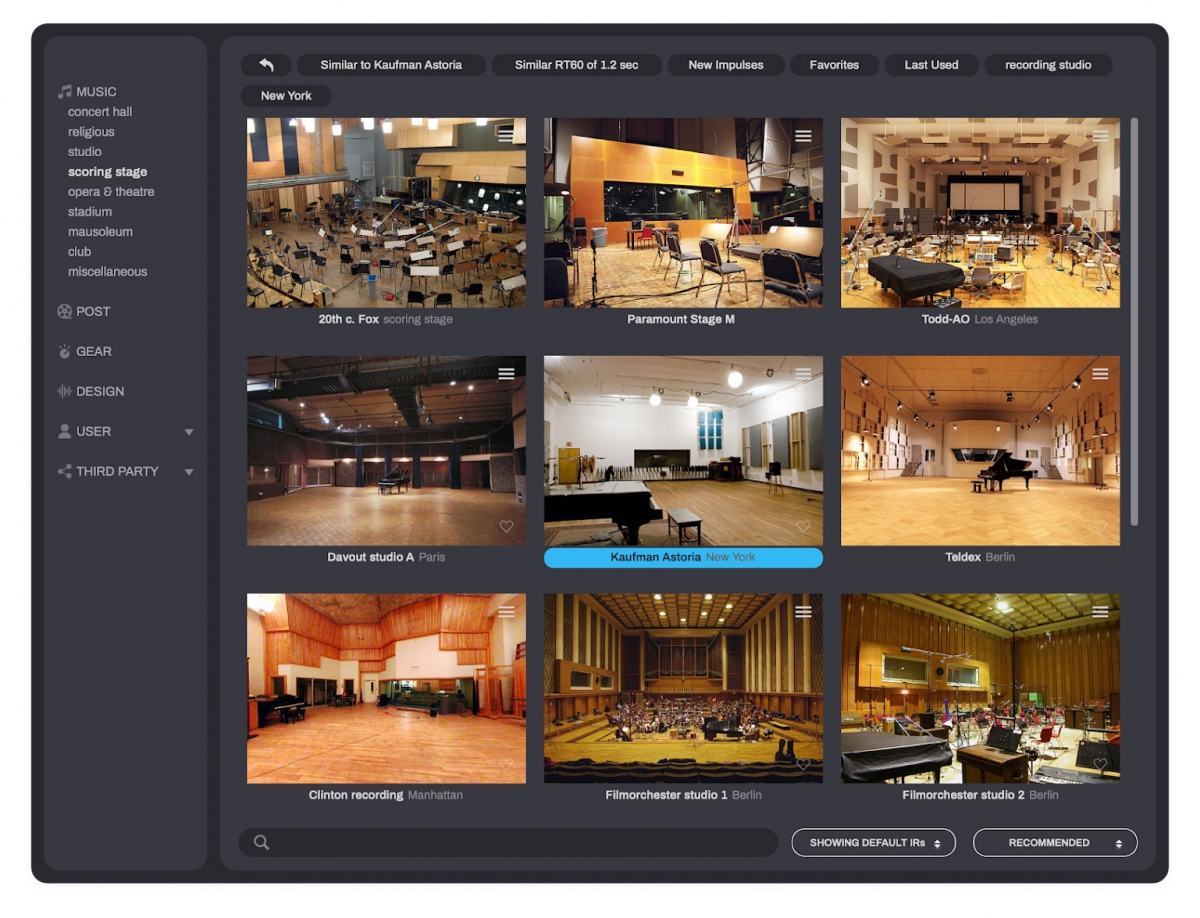Screen dimensions: 1200x918
Task: Select the religious category
Action: tap(91, 132)
